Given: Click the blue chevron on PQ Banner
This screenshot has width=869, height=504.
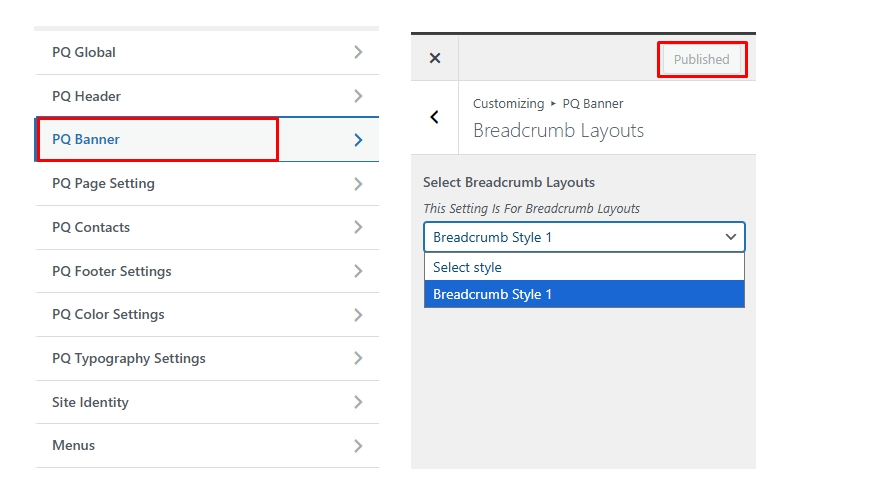Looking at the screenshot, I should (358, 140).
